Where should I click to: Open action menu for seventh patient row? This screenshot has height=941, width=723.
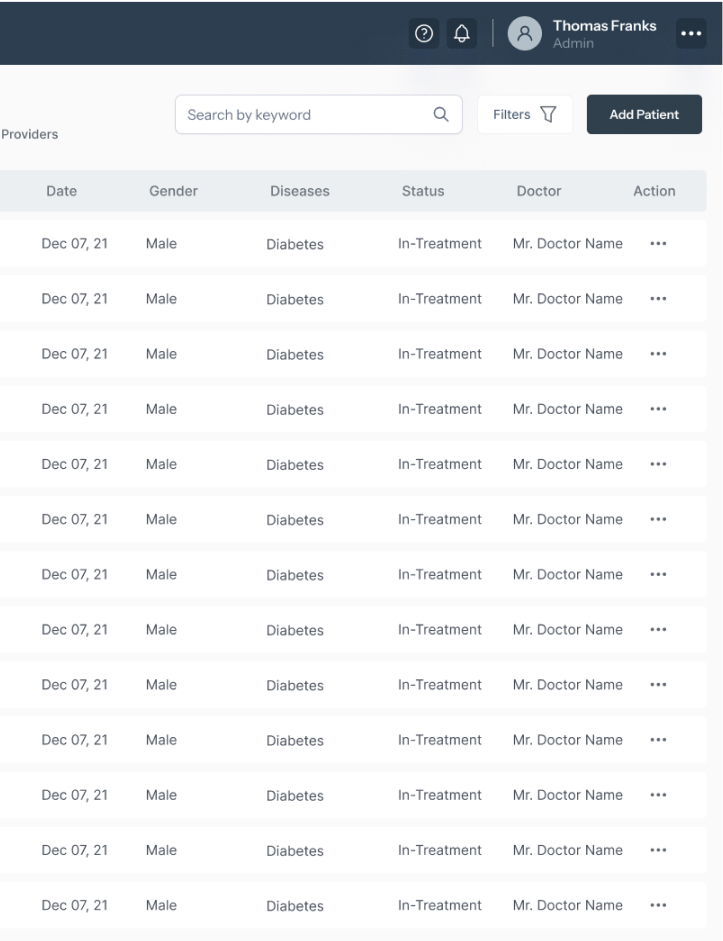[658, 574]
